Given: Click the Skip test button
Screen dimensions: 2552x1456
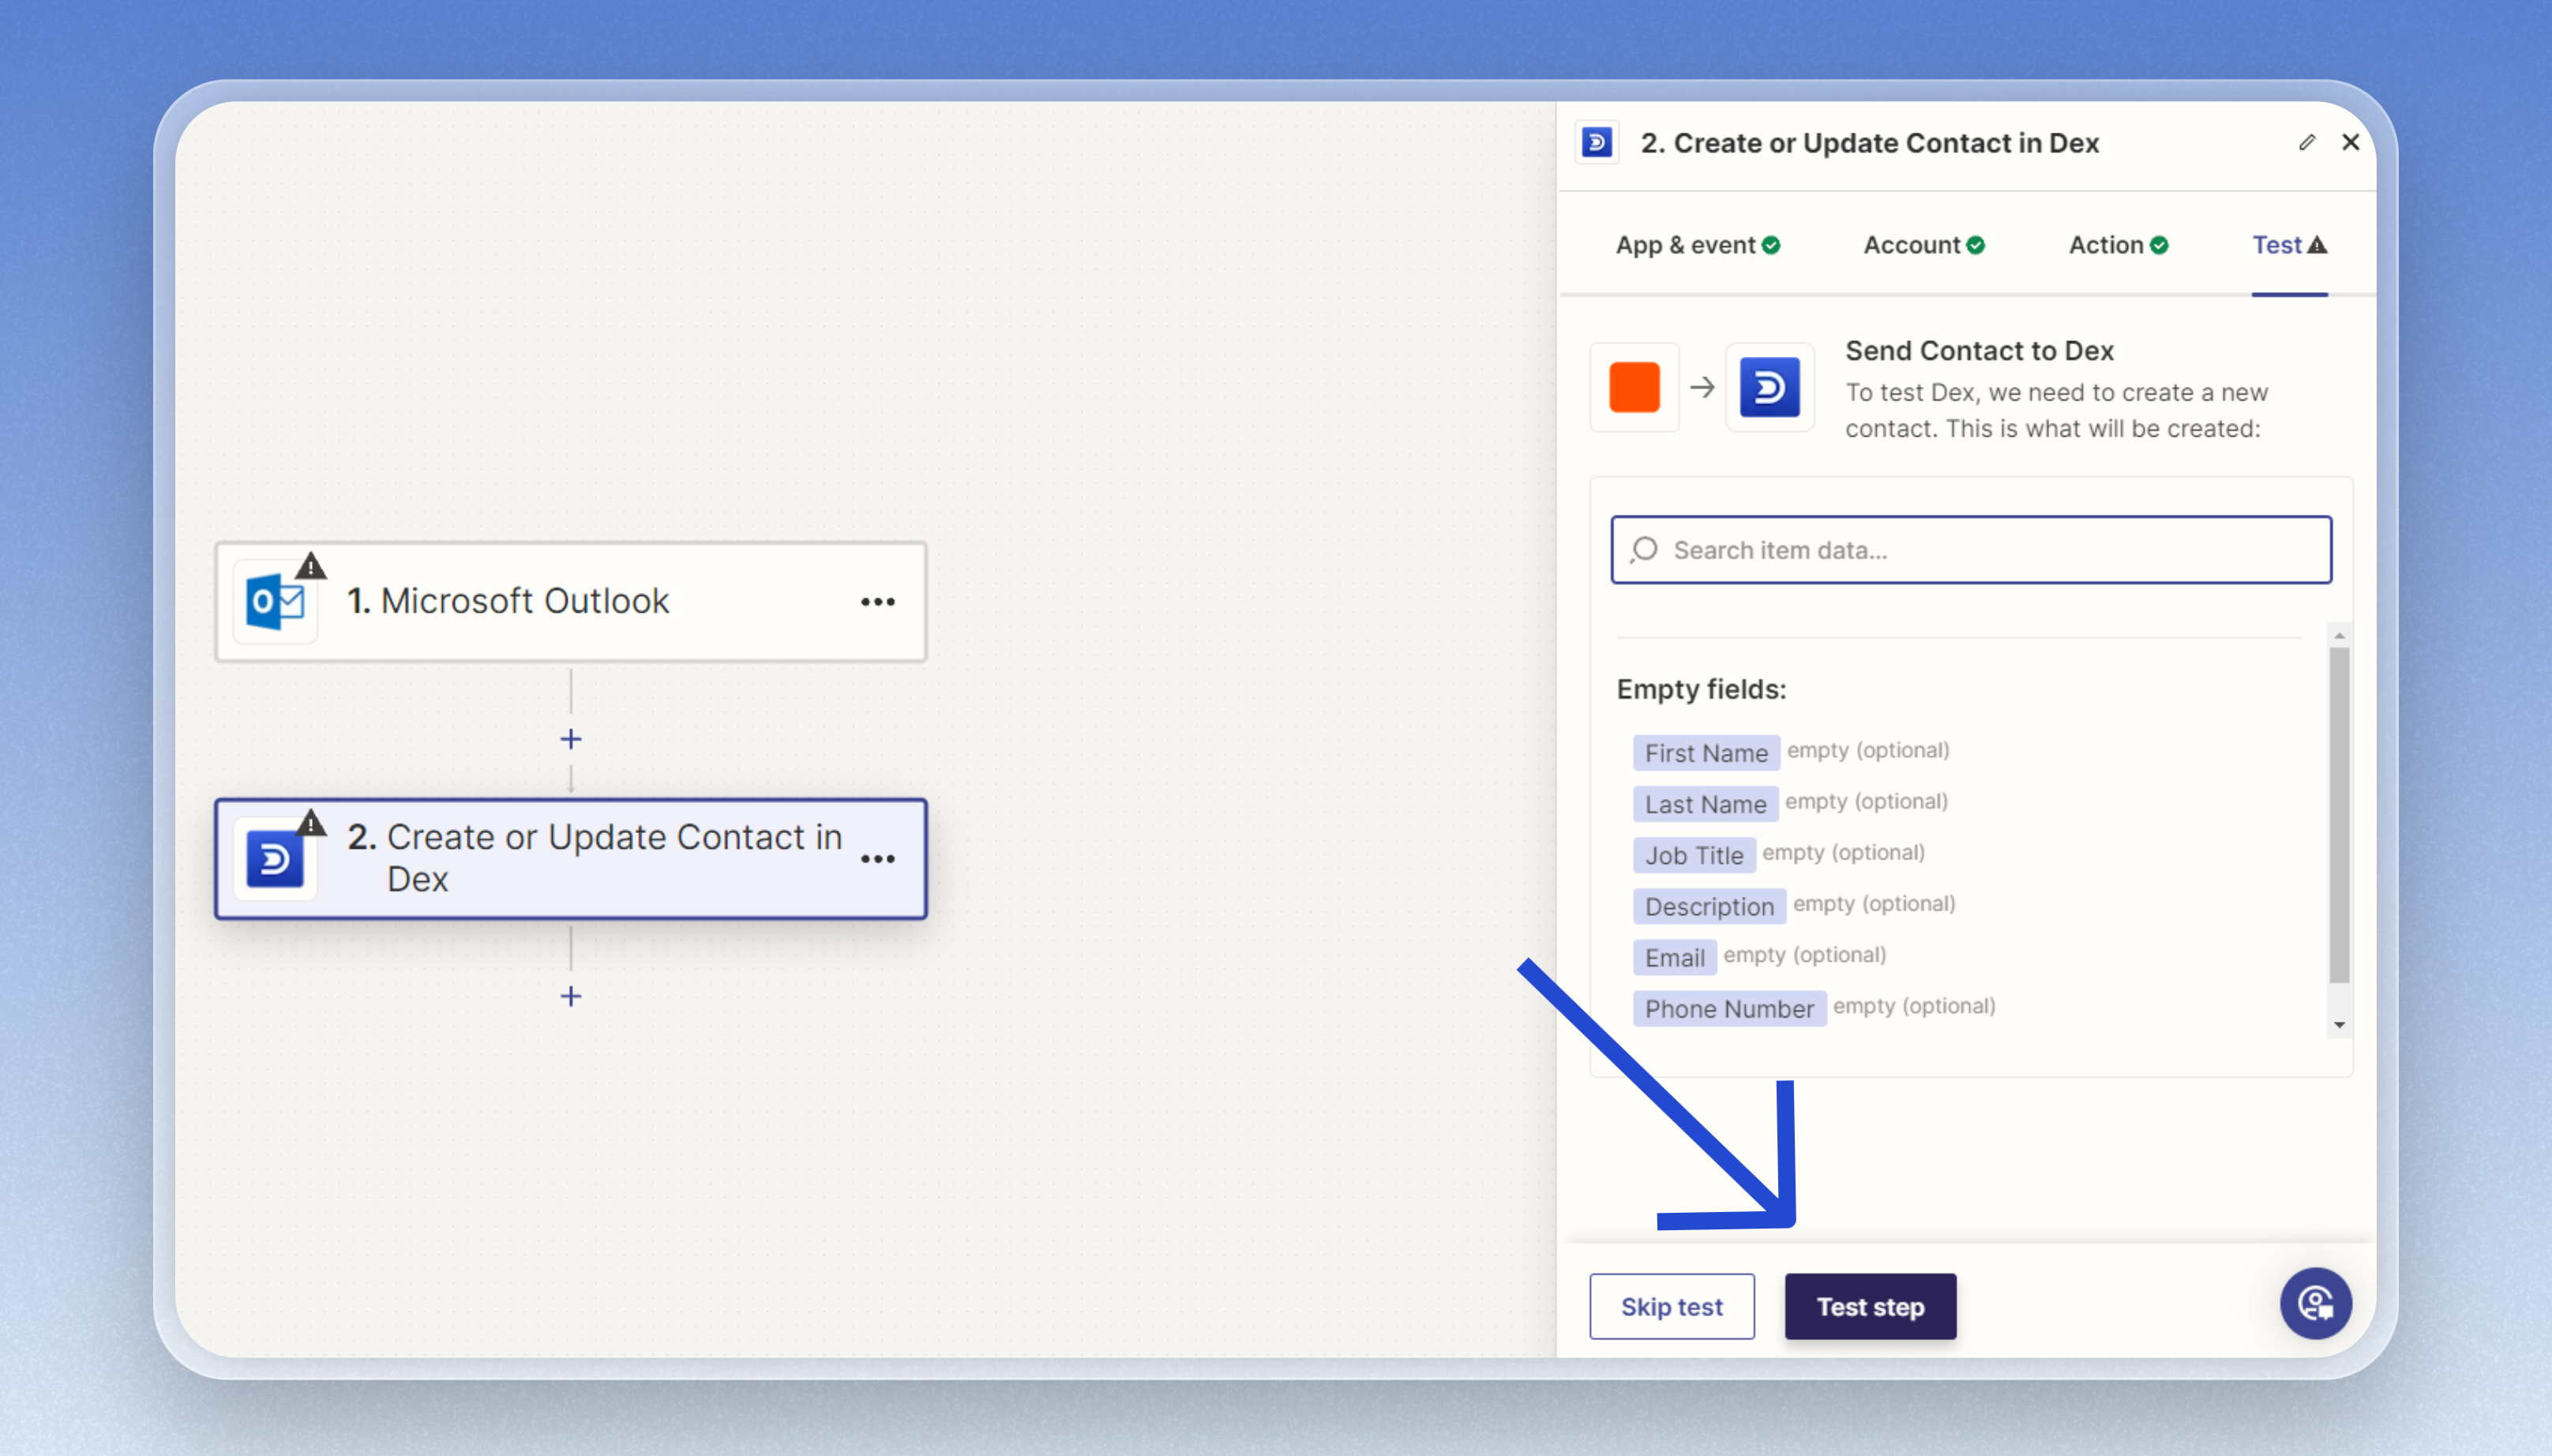Looking at the screenshot, I should (1671, 1306).
